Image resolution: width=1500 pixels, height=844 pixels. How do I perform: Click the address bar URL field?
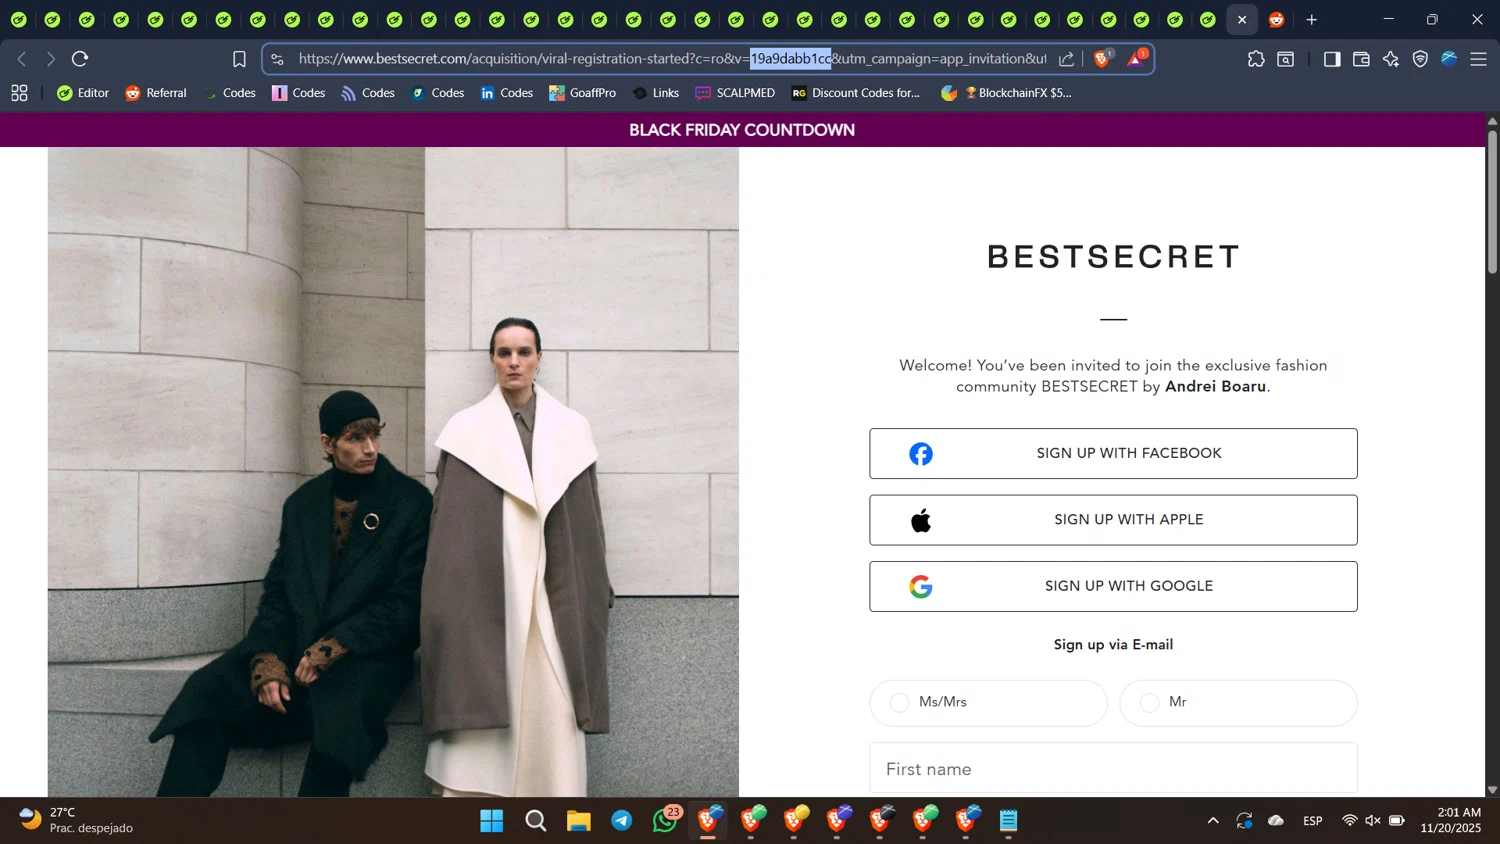(x=672, y=59)
